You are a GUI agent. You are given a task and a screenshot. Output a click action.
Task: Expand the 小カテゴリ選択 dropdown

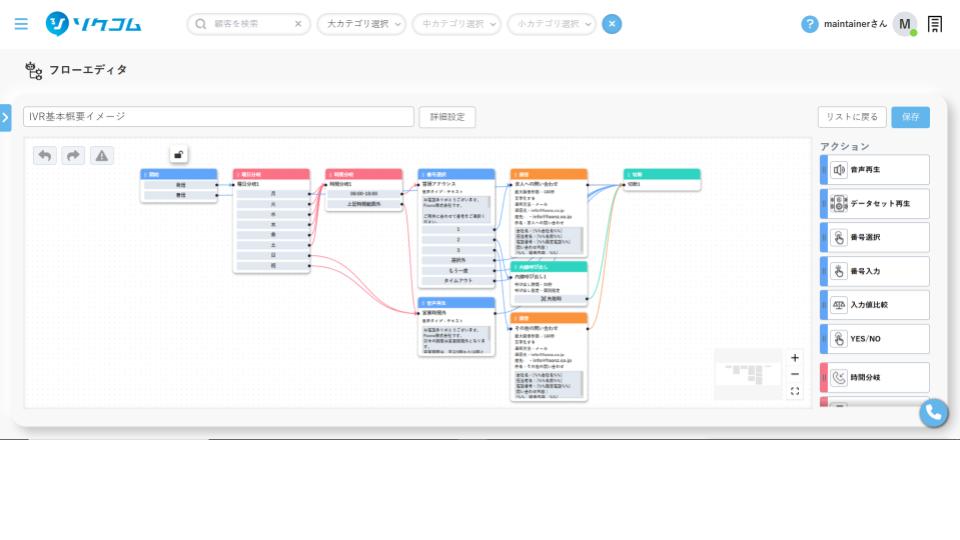point(551,24)
